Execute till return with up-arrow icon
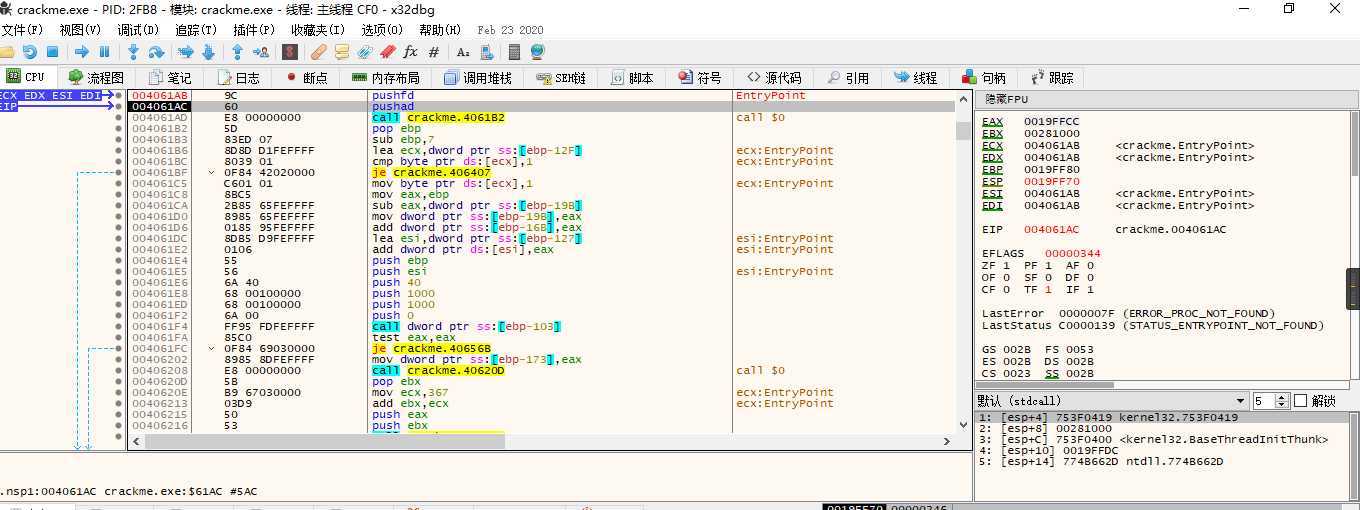Viewport: 1360px width, 510px height. coord(237,52)
